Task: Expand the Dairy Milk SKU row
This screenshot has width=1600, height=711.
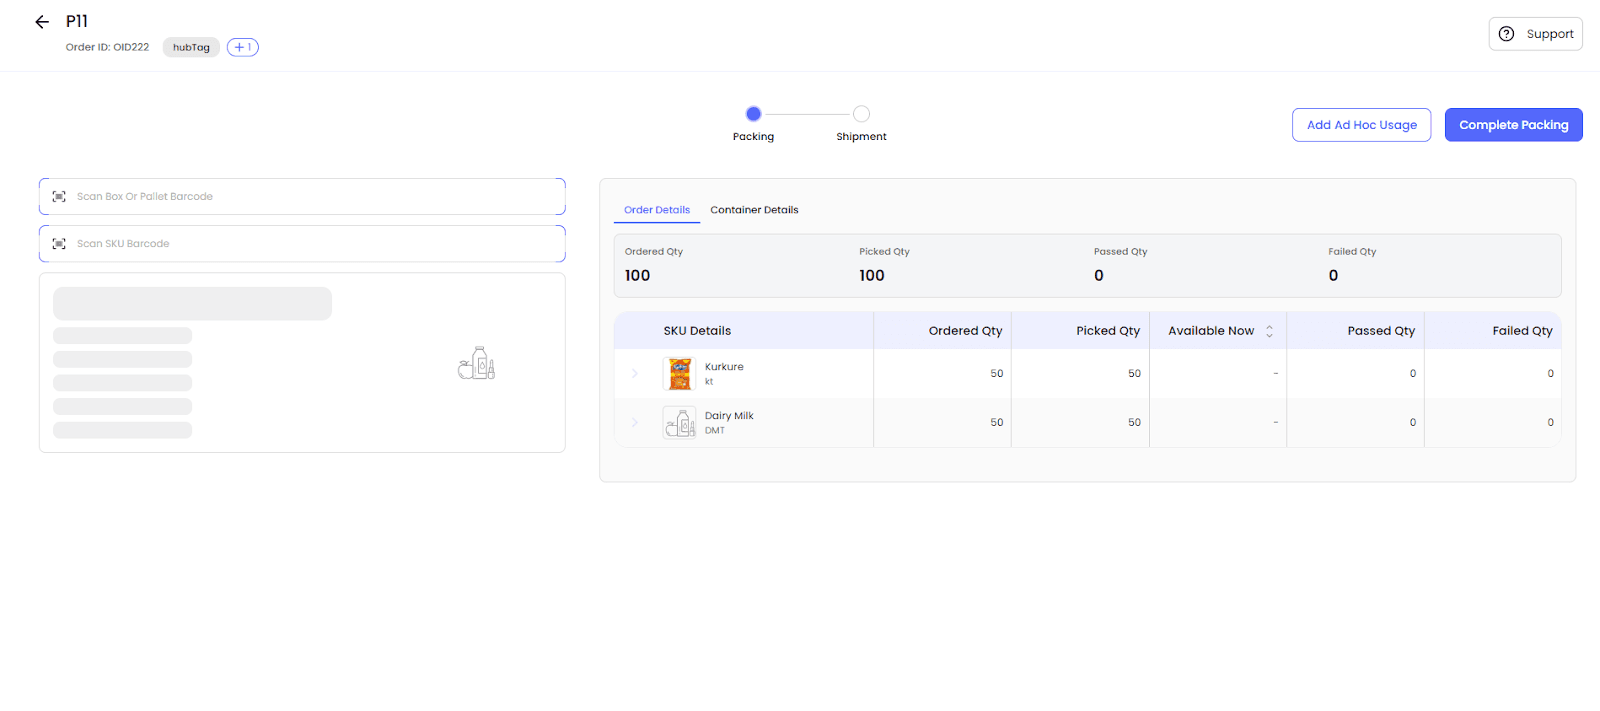Action: (635, 423)
